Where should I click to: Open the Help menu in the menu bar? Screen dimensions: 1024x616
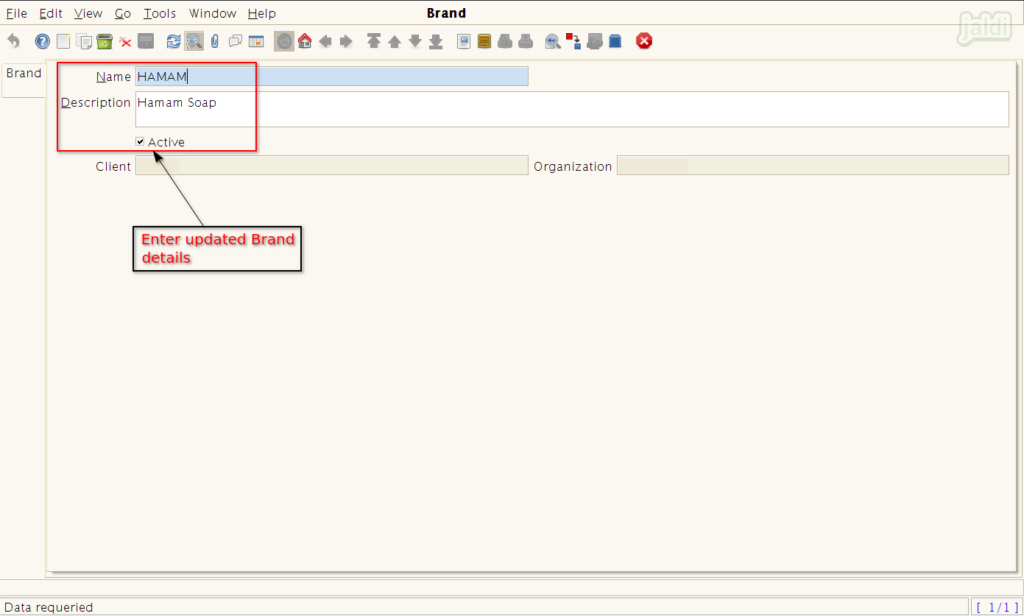[x=262, y=13]
